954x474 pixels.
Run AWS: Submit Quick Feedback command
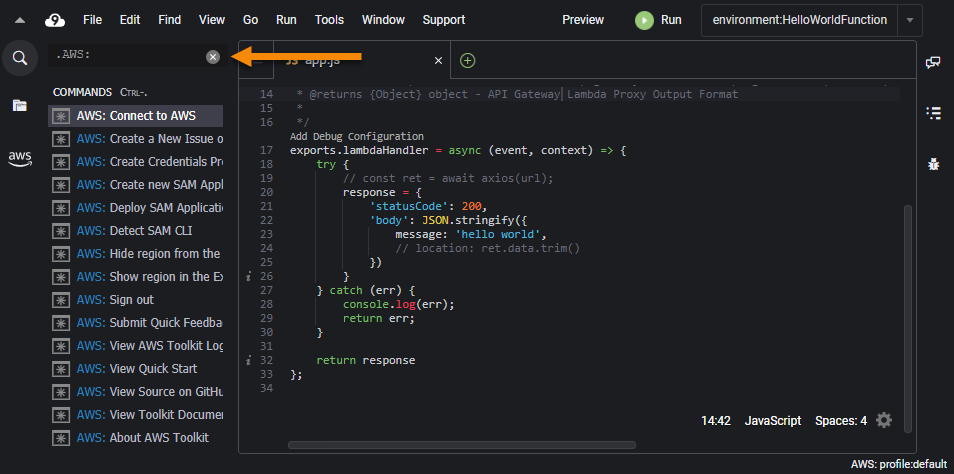point(136,322)
